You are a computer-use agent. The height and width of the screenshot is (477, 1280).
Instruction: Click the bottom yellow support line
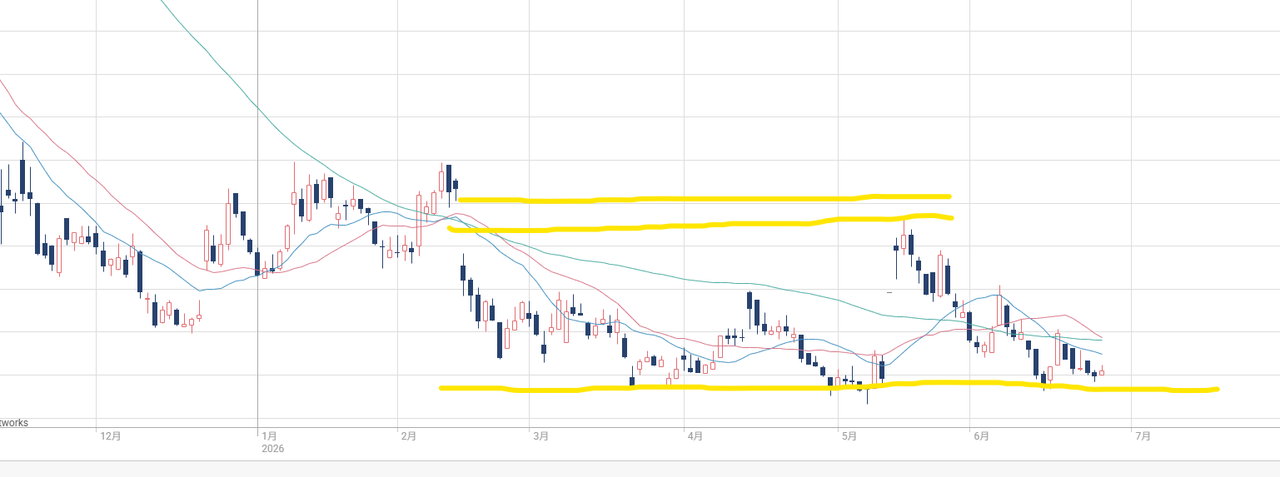(828, 386)
